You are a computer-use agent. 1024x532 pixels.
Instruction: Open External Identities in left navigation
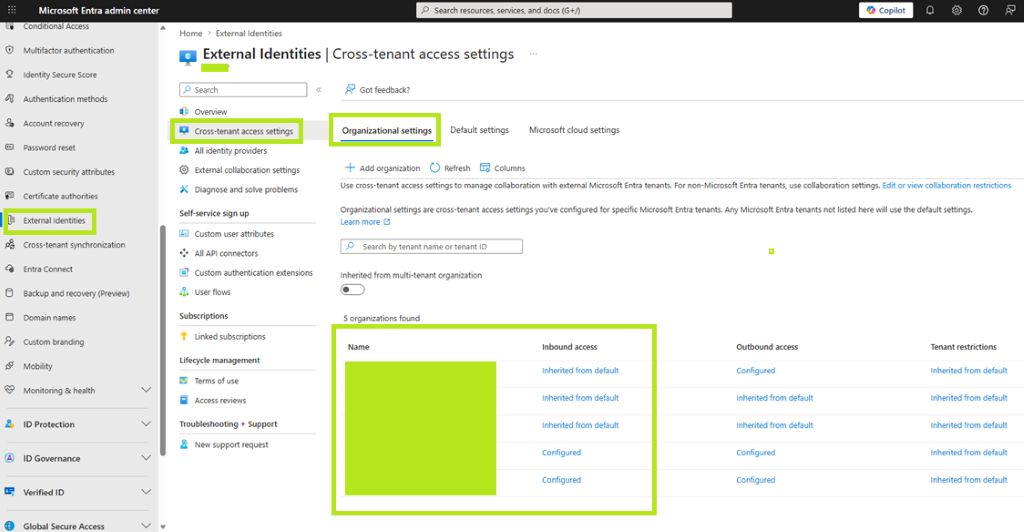tap(54, 221)
